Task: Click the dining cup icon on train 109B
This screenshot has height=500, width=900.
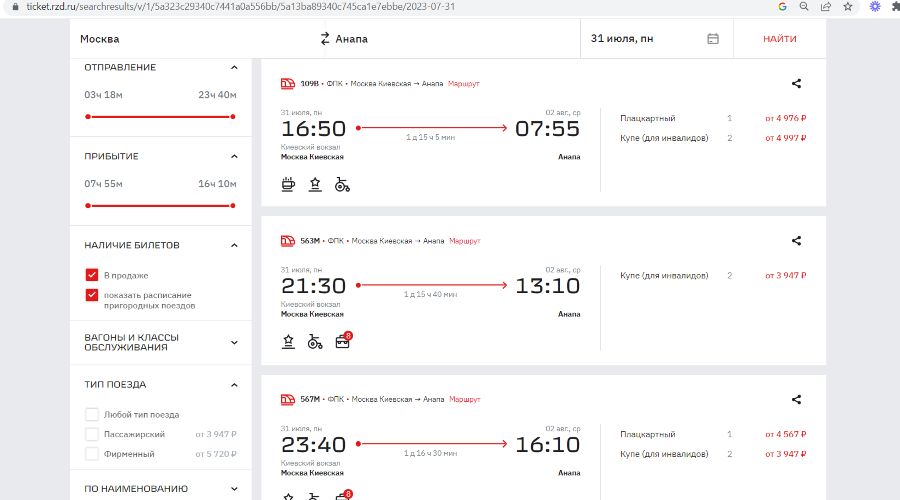Action: [289, 184]
